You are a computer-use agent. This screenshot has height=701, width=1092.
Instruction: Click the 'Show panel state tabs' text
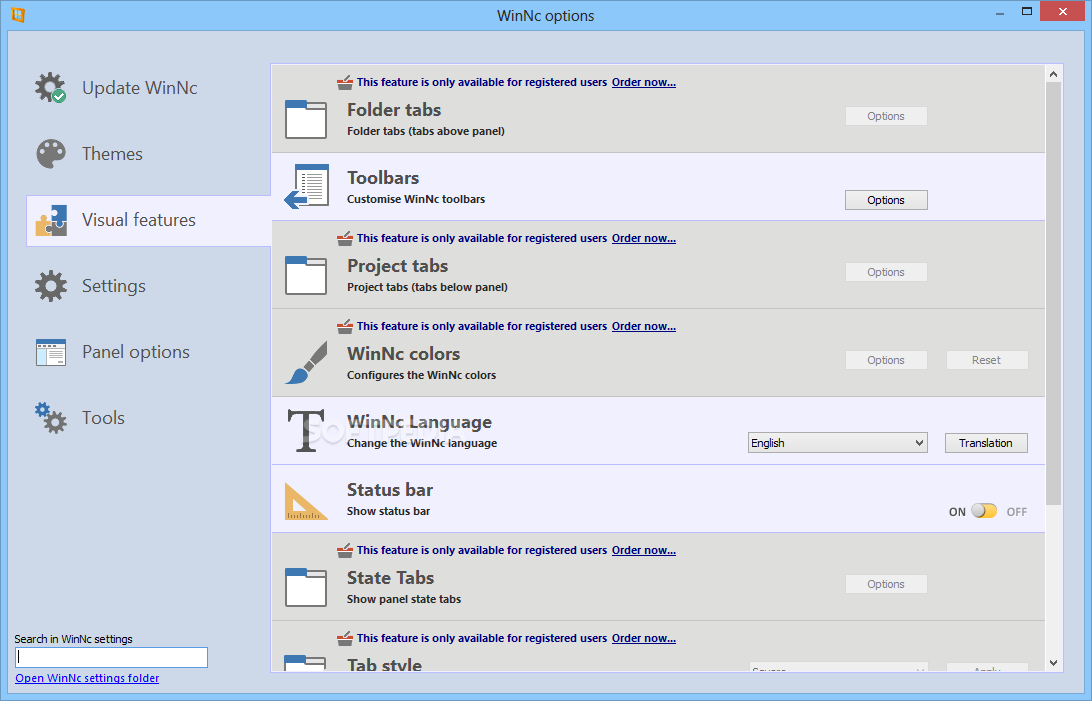pos(404,599)
